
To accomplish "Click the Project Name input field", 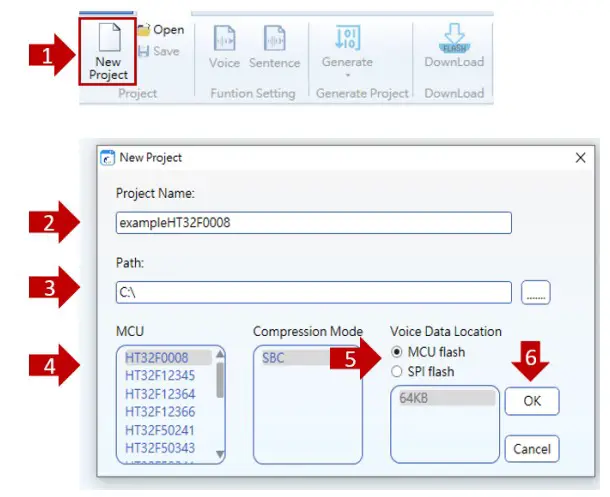I will (x=314, y=223).
